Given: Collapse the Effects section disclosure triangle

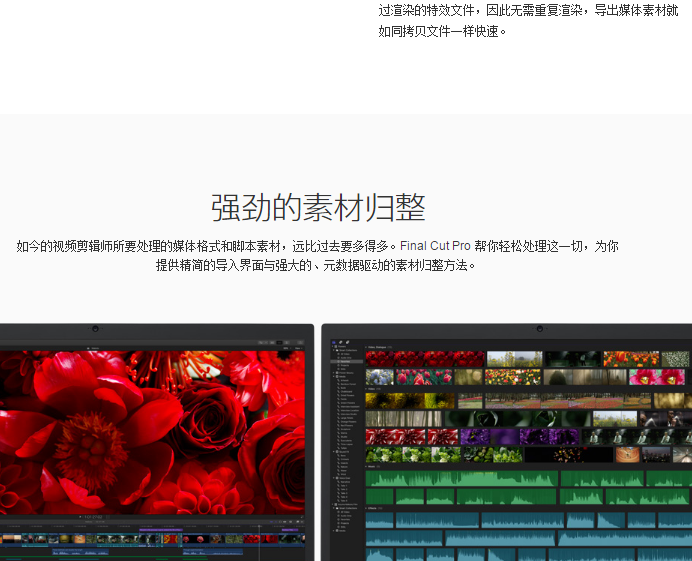Looking at the screenshot, I should [x=367, y=508].
